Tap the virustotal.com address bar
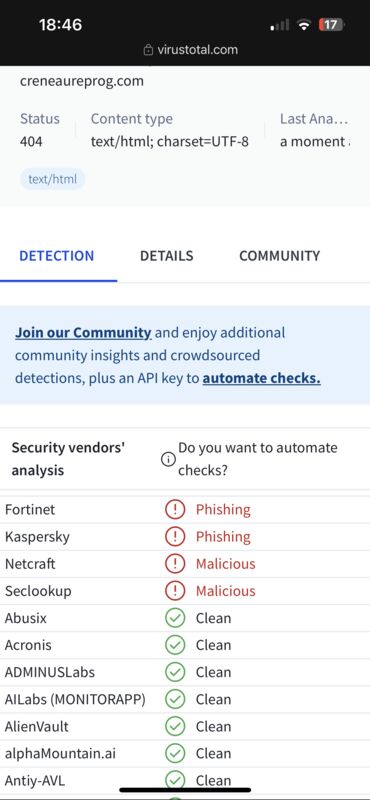The height and width of the screenshot is (800, 370). (191, 50)
